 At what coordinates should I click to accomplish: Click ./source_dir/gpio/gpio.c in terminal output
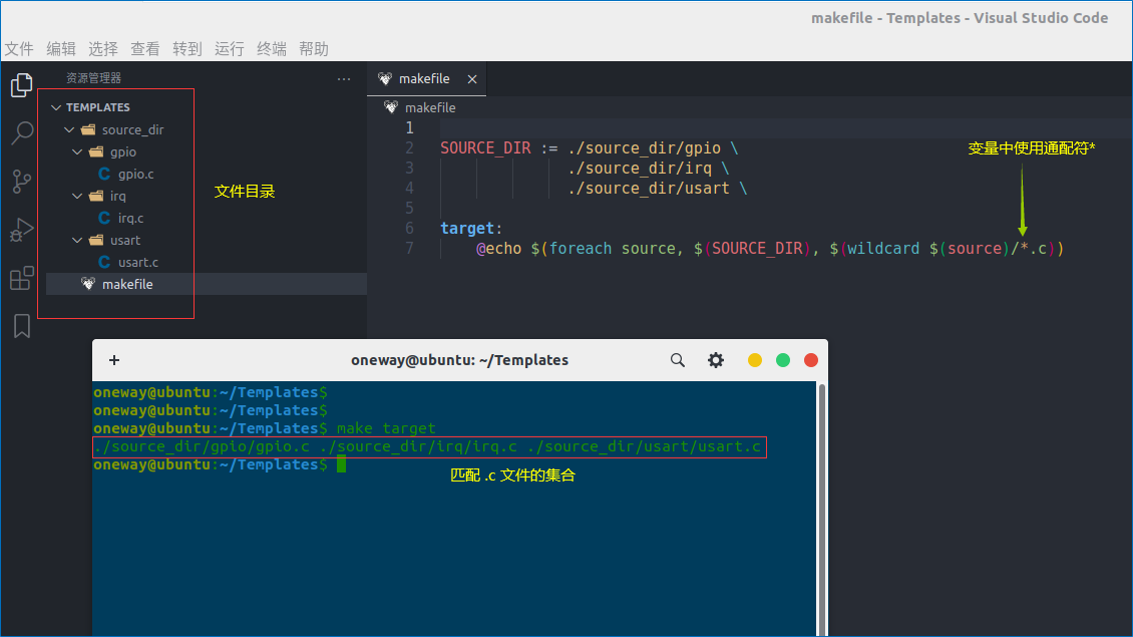202,446
